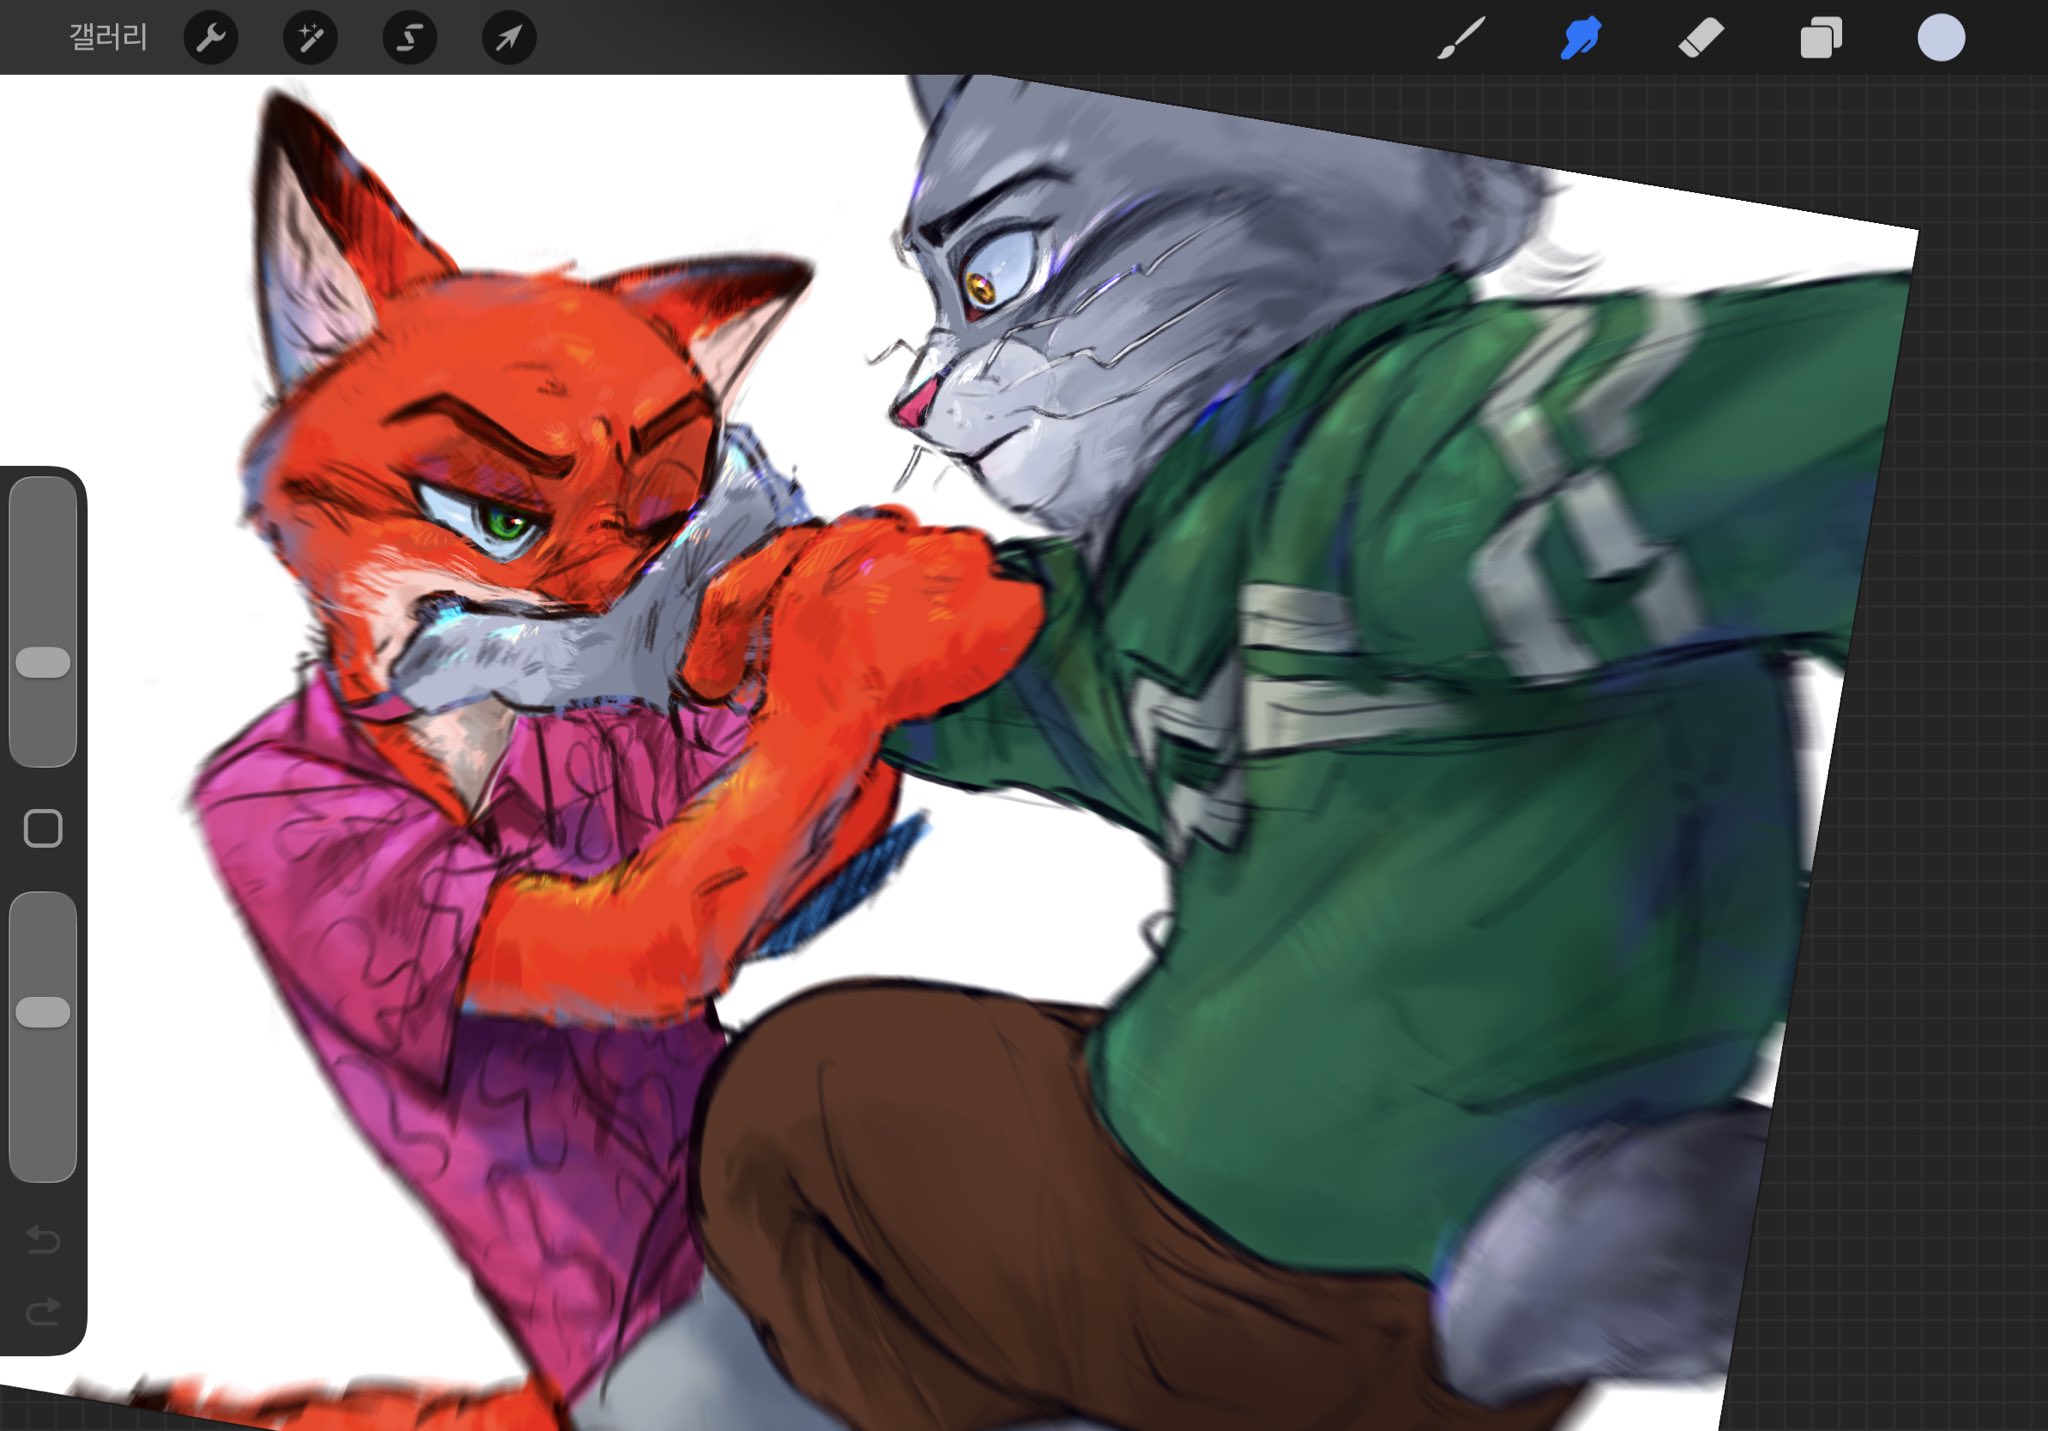
Task: Tap the active blue Smudge tool
Action: tap(1581, 38)
